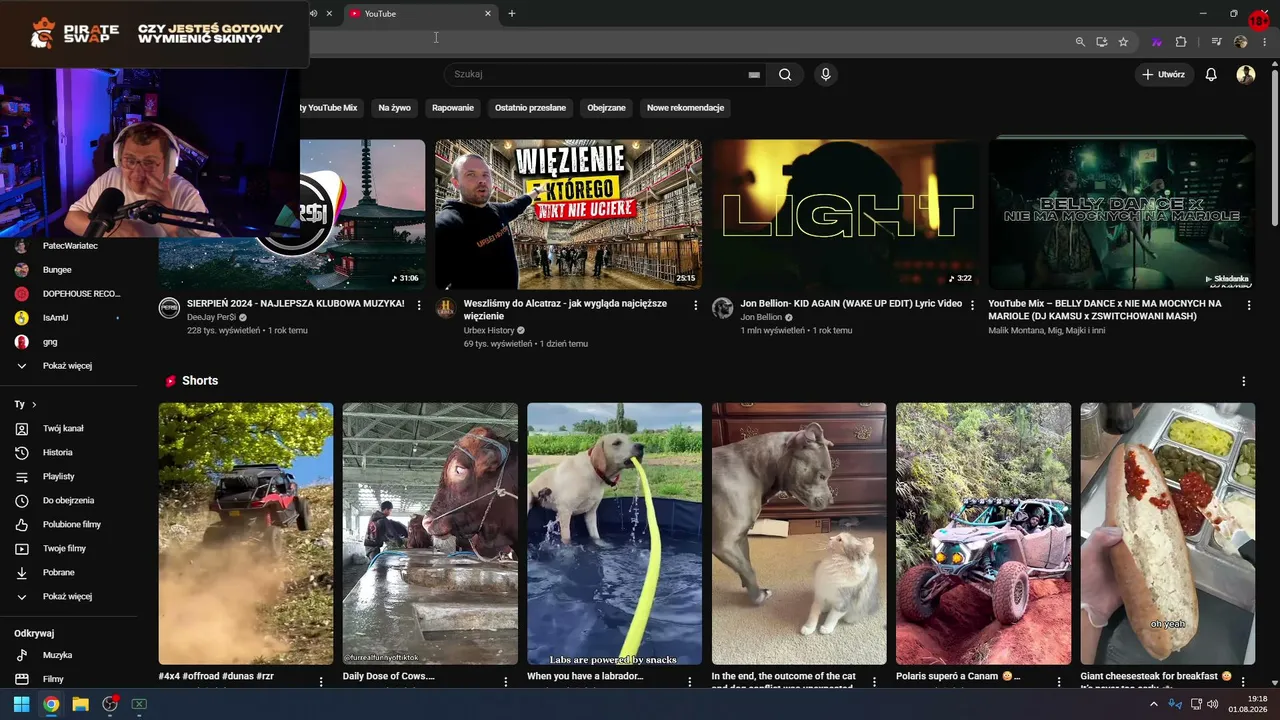The height and width of the screenshot is (720, 1280).
Task: Open the Shorts section options menu
Action: [x=1244, y=381]
